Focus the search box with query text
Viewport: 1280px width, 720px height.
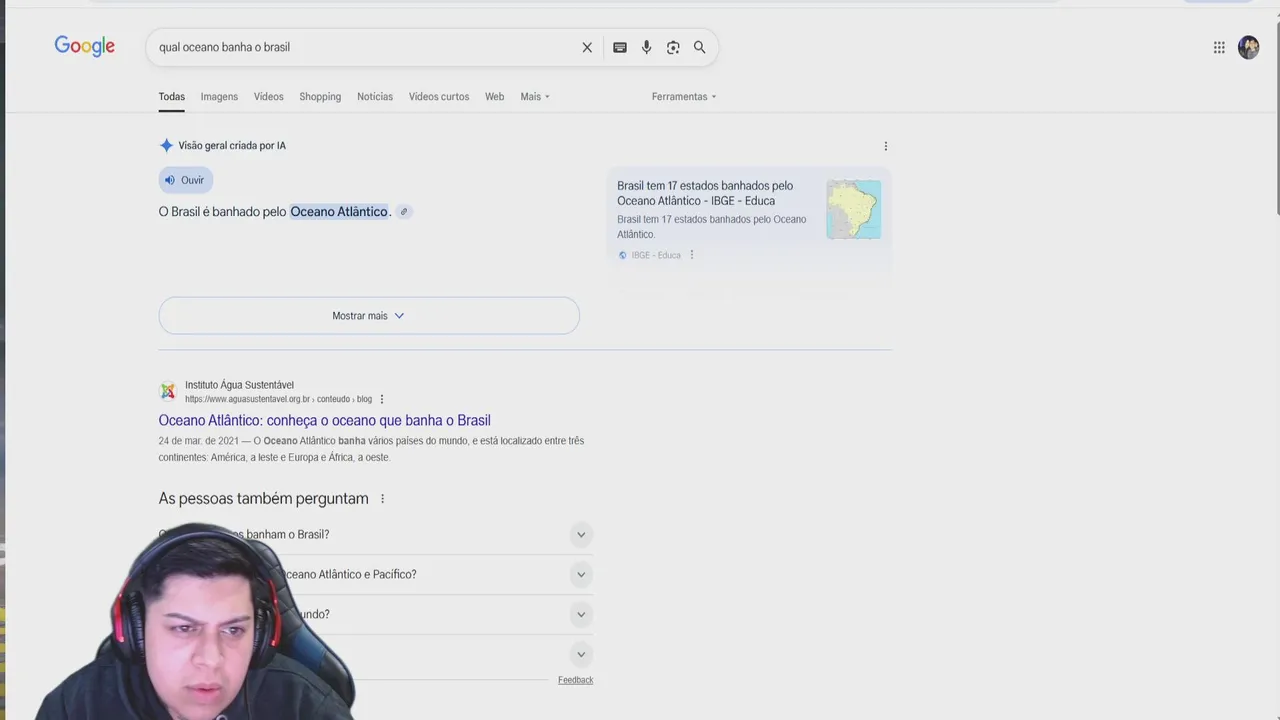[365, 47]
